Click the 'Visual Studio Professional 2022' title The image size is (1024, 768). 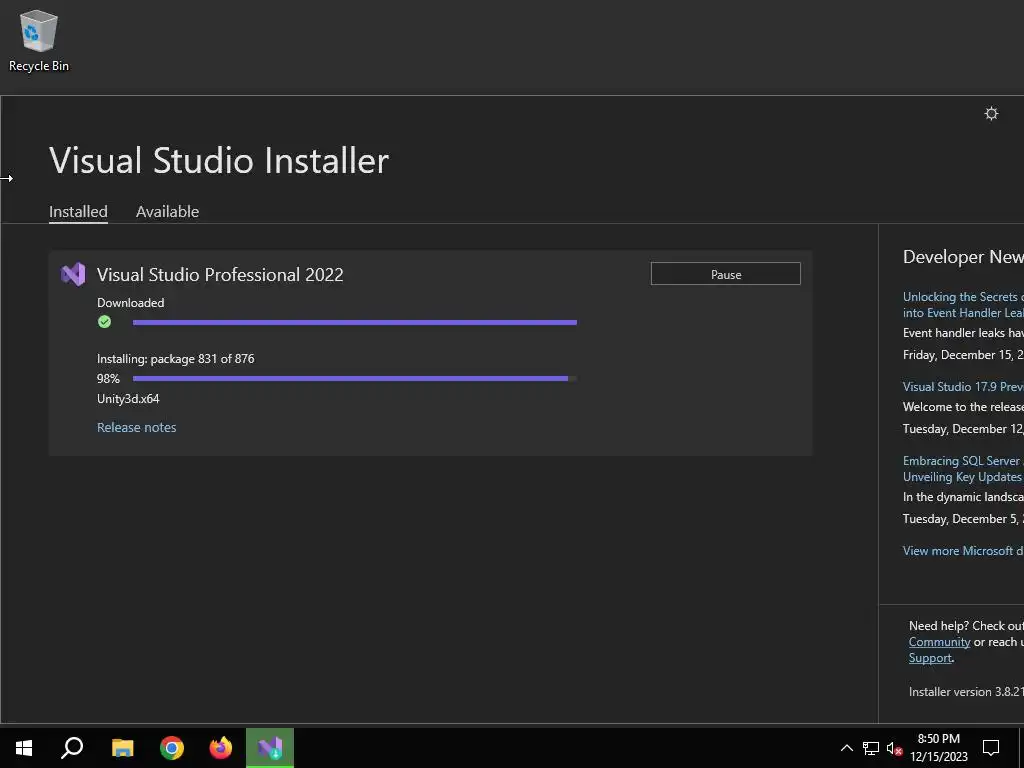coord(220,274)
